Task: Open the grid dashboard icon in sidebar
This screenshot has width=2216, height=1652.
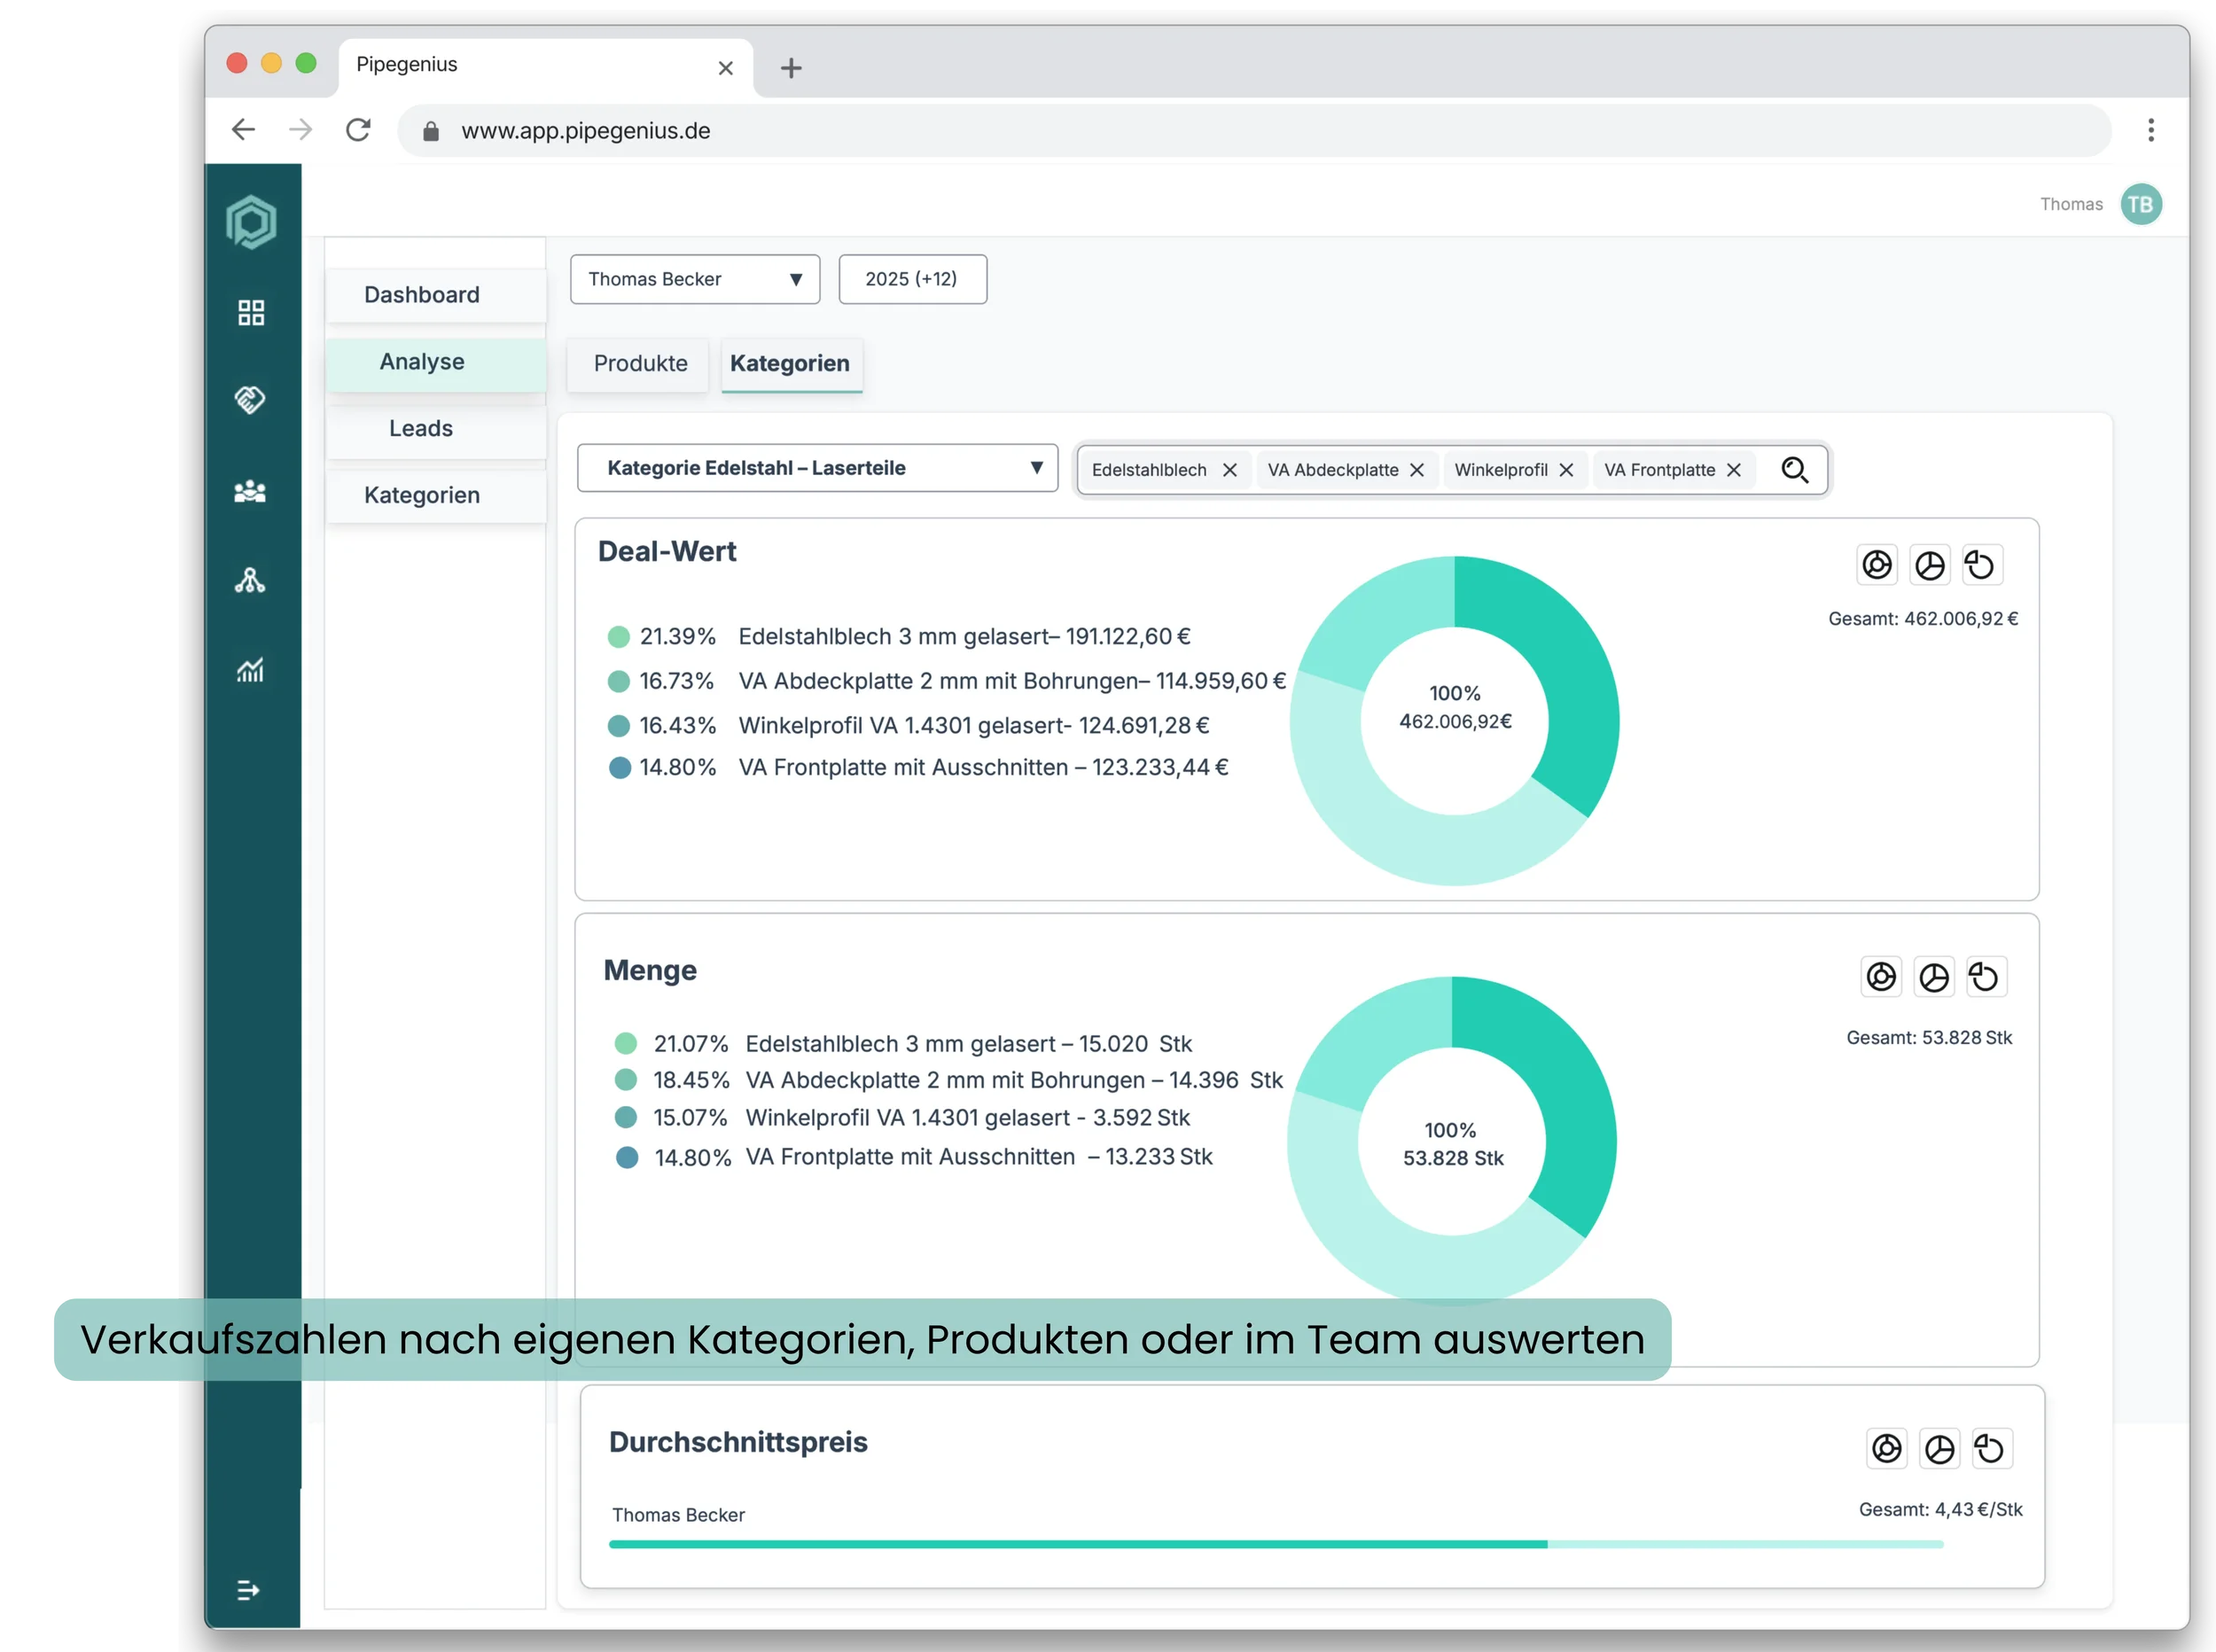Action: tap(251, 313)
